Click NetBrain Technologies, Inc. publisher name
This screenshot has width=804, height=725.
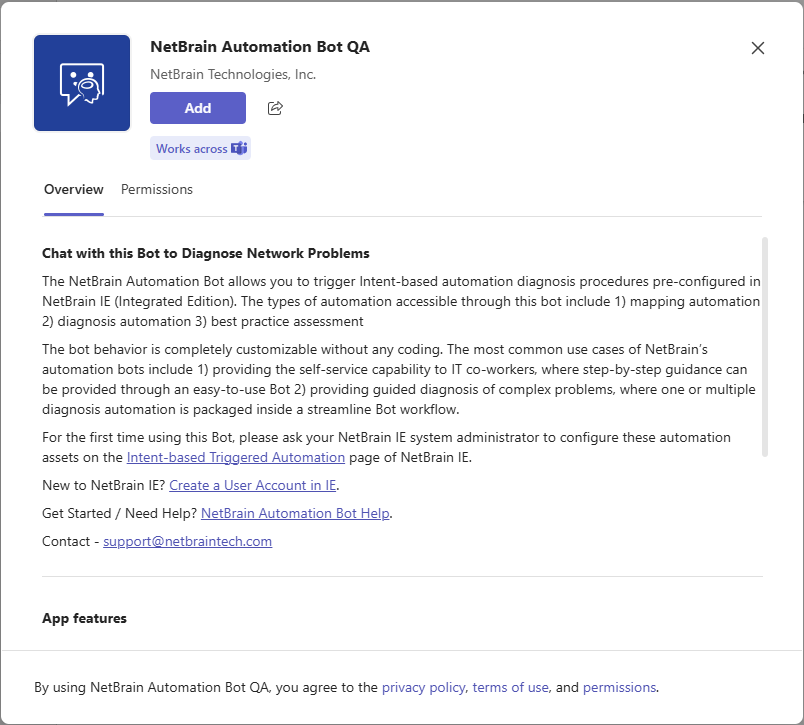click(233, 74)
